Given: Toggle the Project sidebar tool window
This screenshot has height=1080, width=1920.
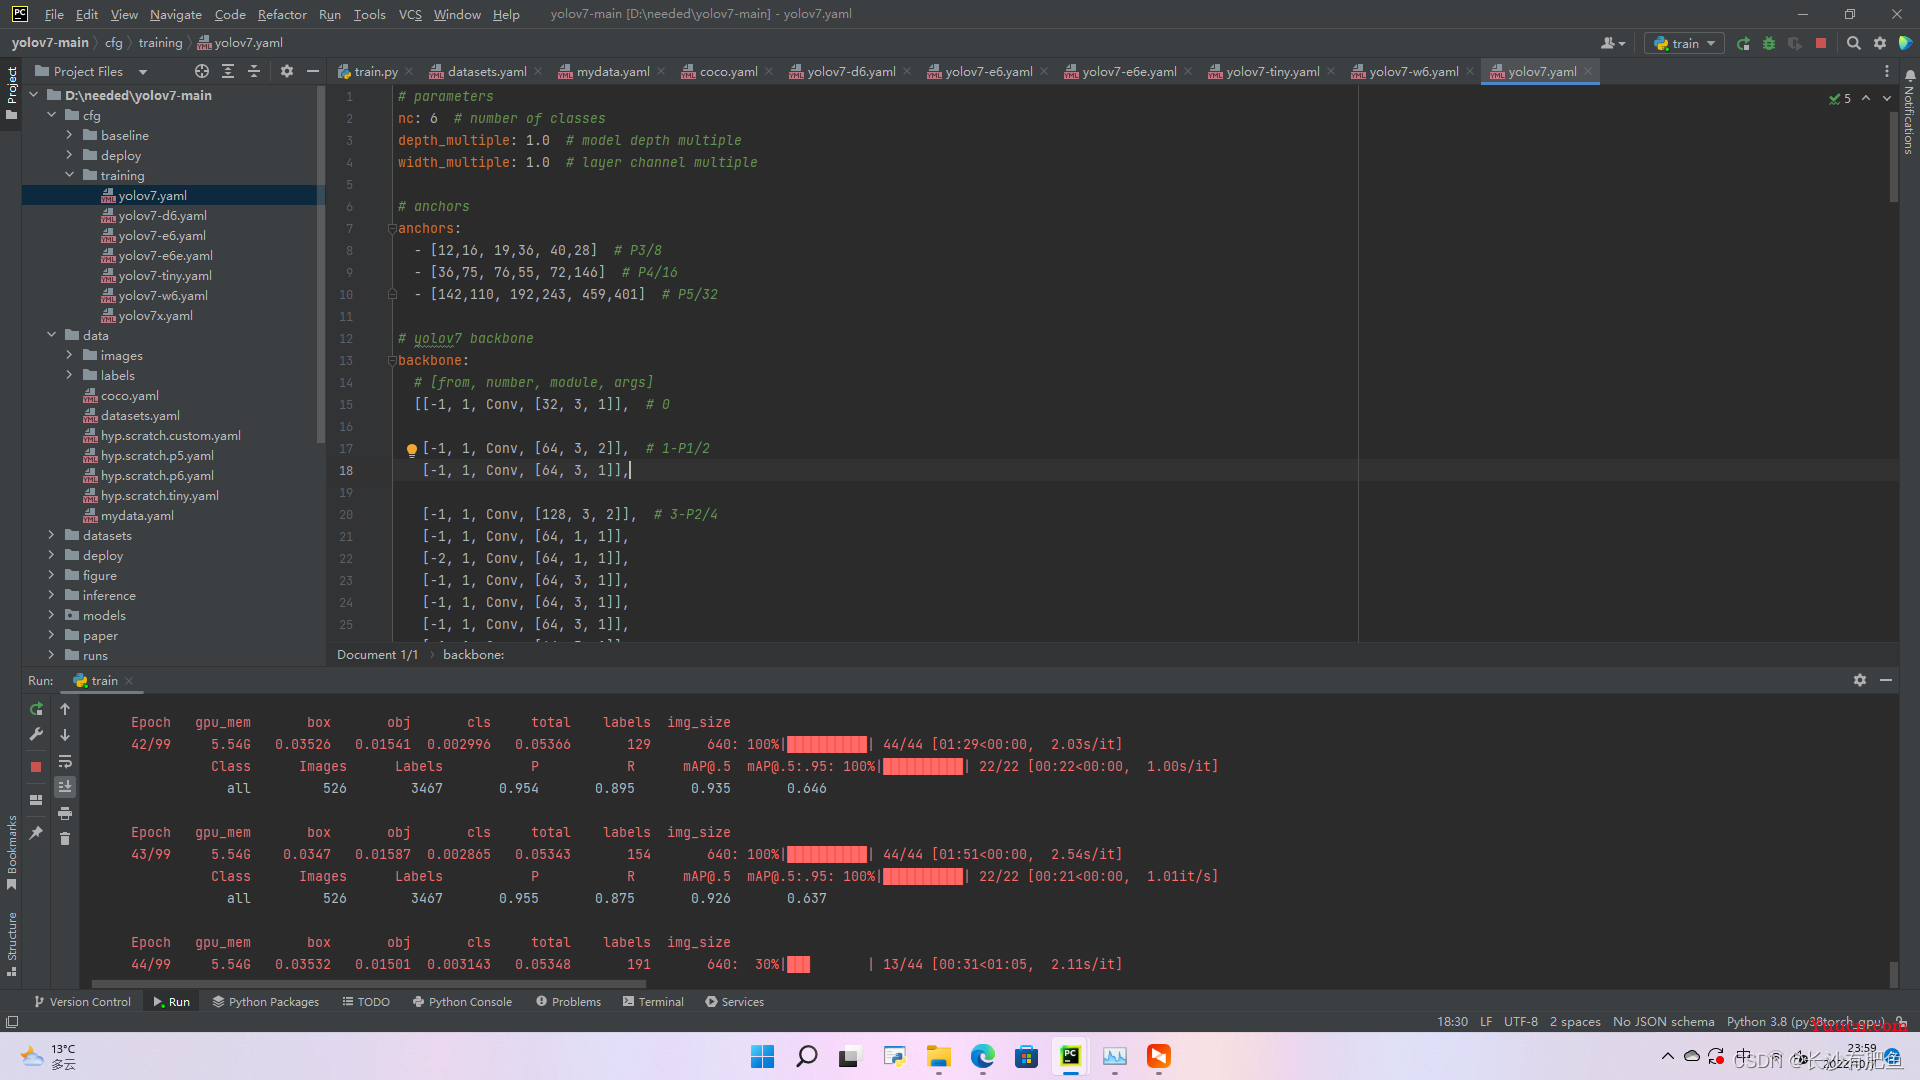Looking at the screenshot, I should pos(11,93).
